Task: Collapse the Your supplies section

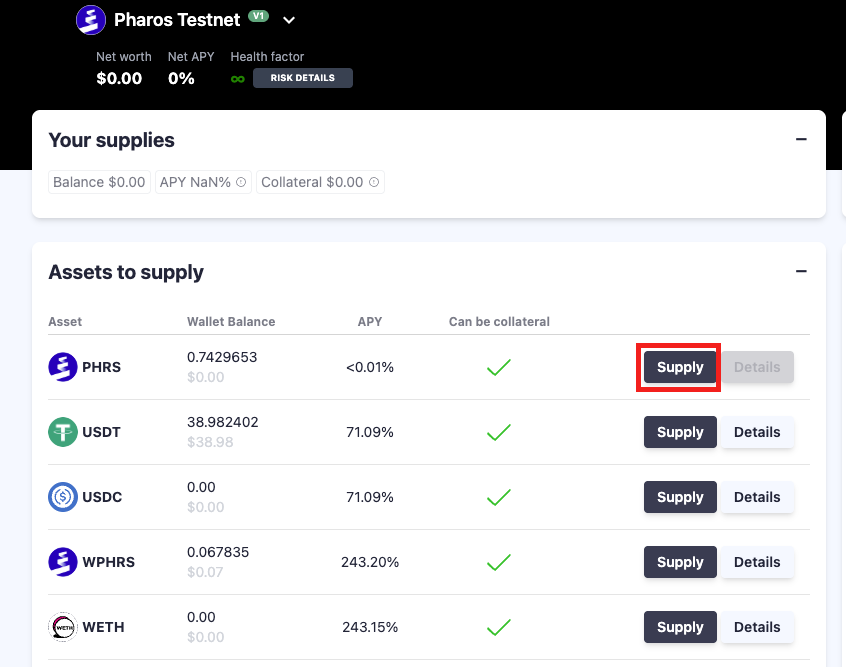Action: click(801, 140)
